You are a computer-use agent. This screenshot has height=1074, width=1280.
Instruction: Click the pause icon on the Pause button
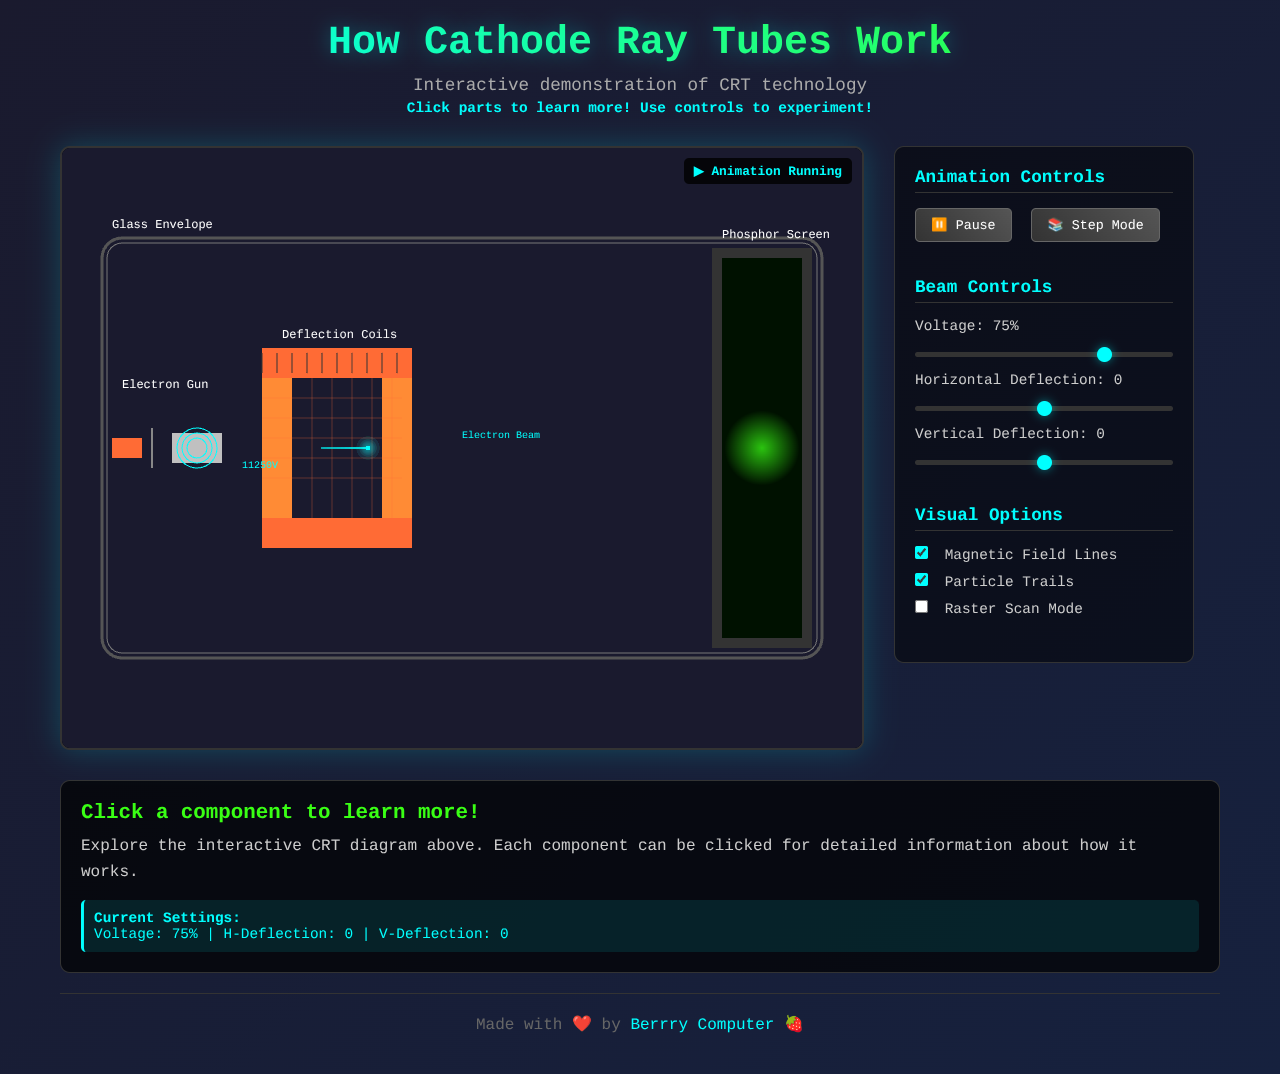938,225
